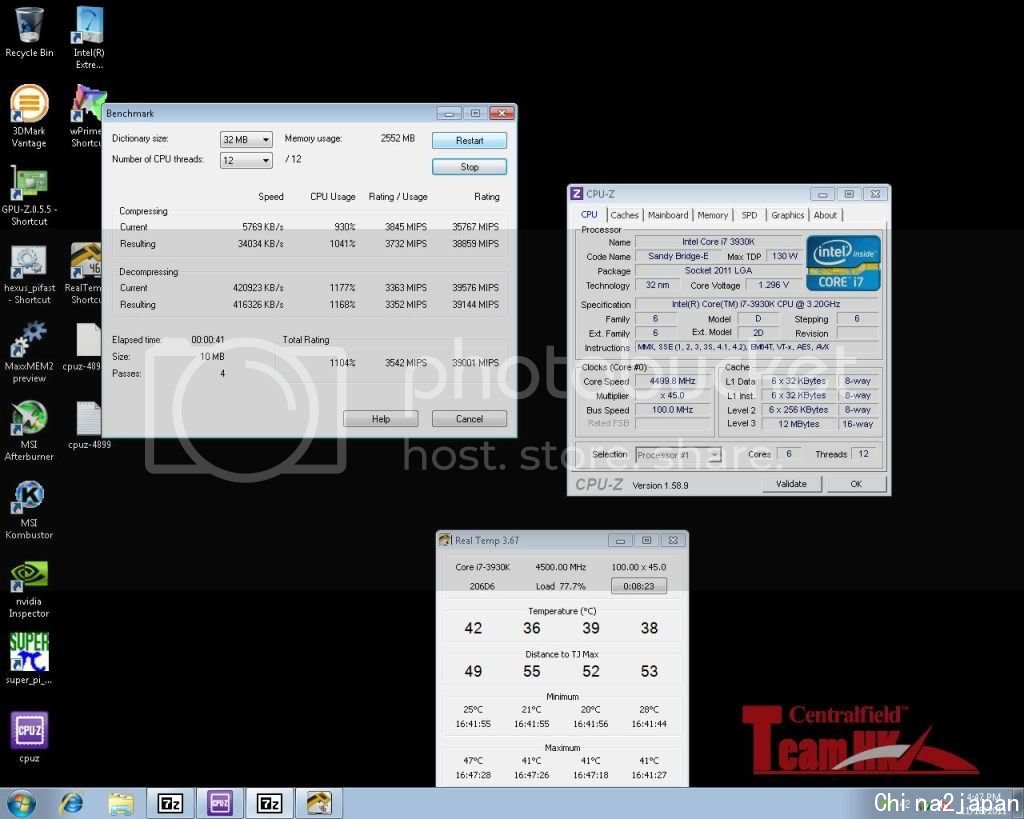Switch to SPD tab in CPU-Z
The width and height of the screenshot is (1024, 819).
[x=749, y=215]
